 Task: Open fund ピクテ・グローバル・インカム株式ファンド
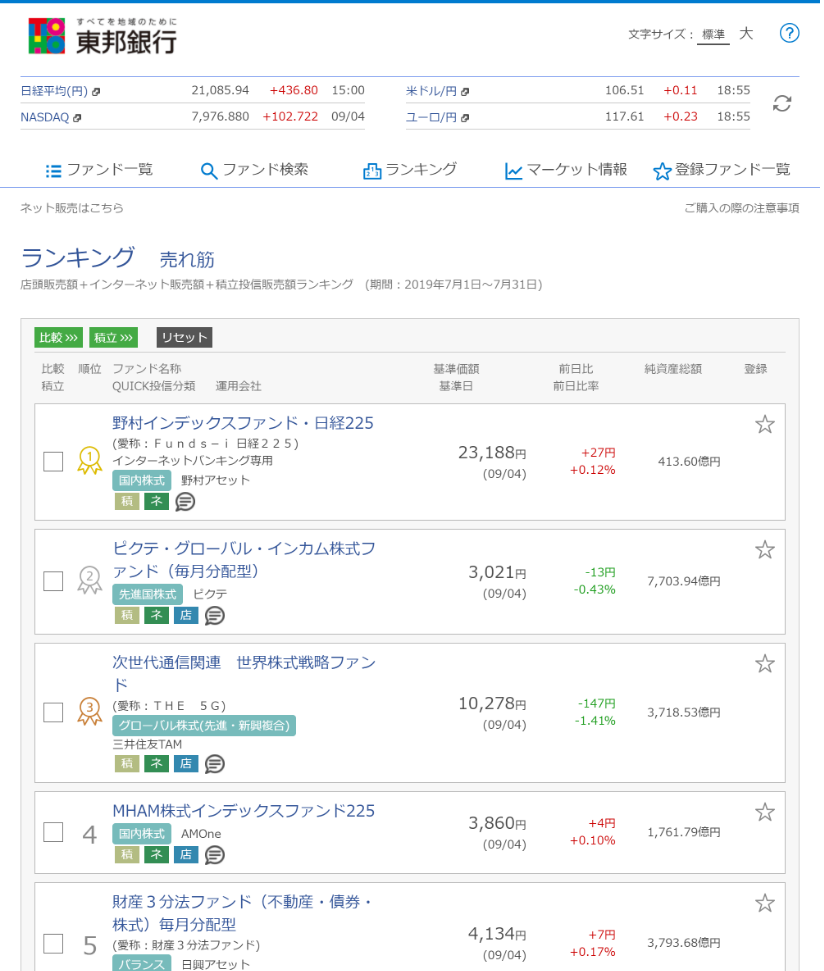click(244, 560)
